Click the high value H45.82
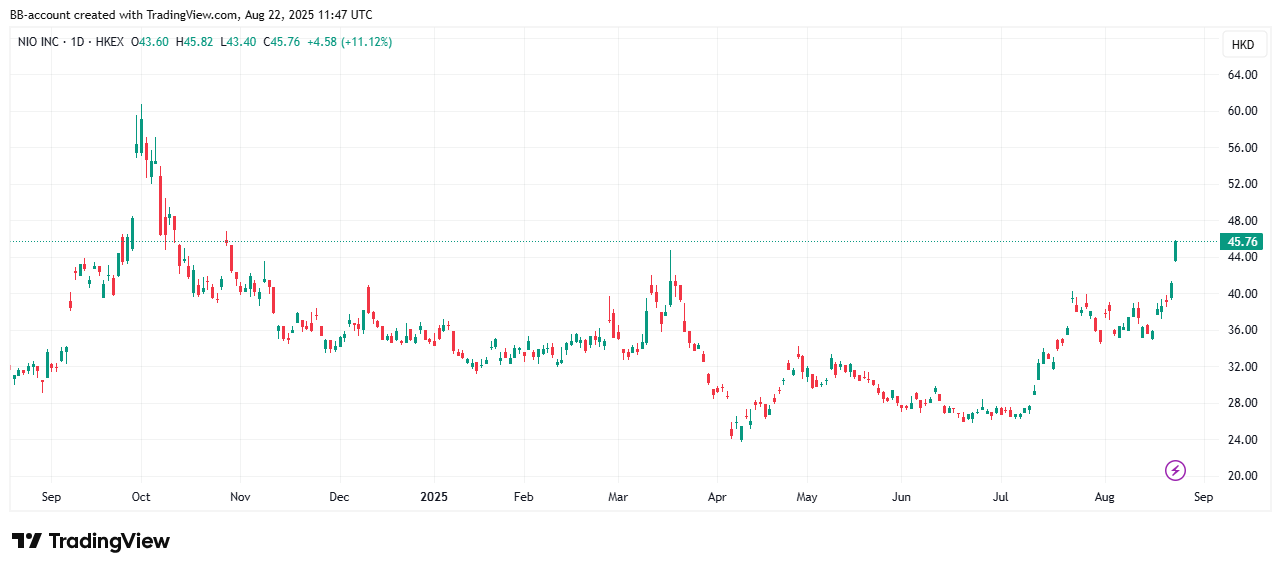 click(196, 42)
